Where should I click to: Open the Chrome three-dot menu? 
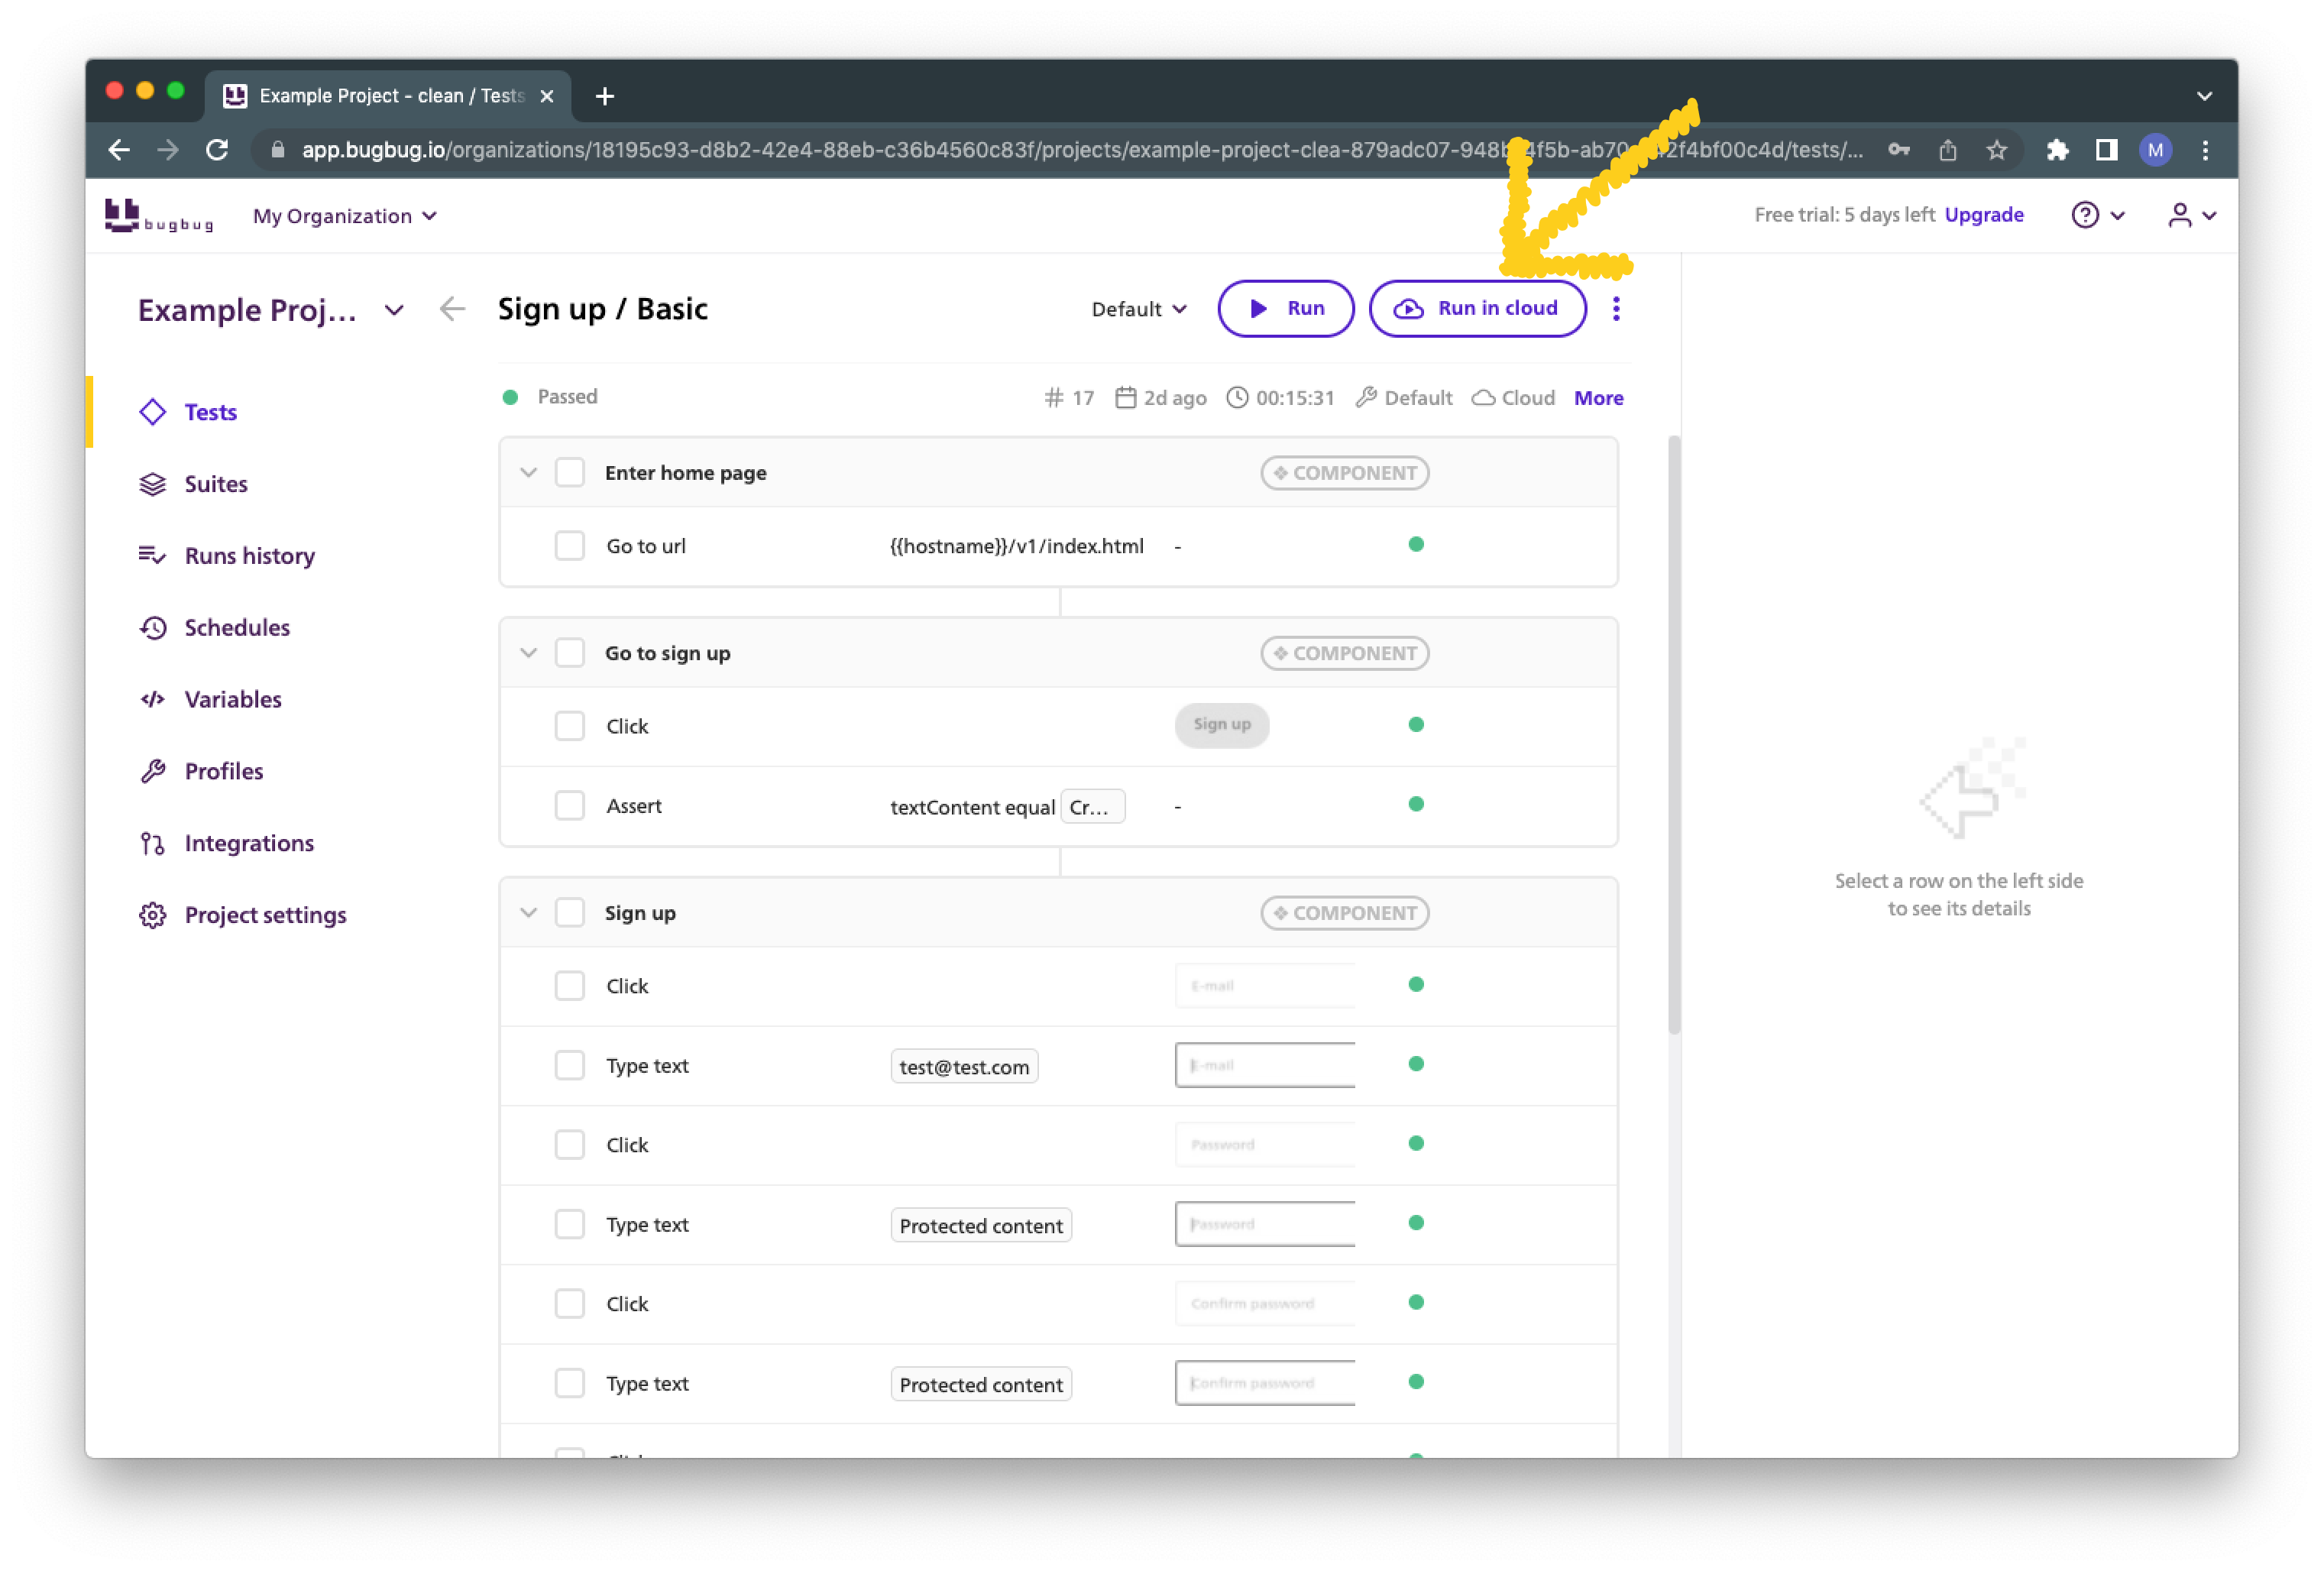tap(2205, 150)
